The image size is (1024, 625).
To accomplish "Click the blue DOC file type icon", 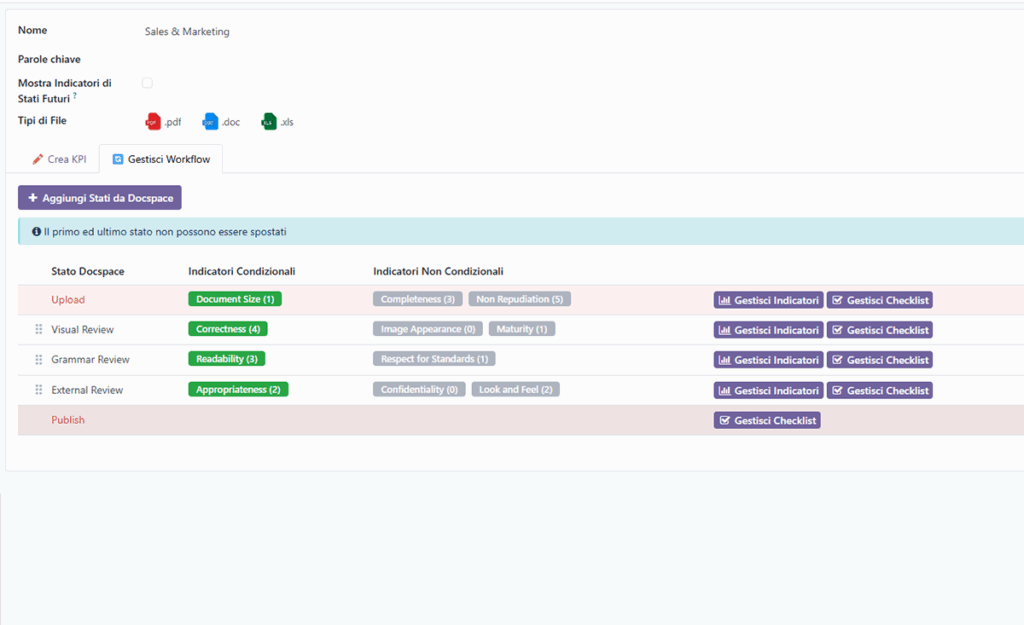I will 210,121.
